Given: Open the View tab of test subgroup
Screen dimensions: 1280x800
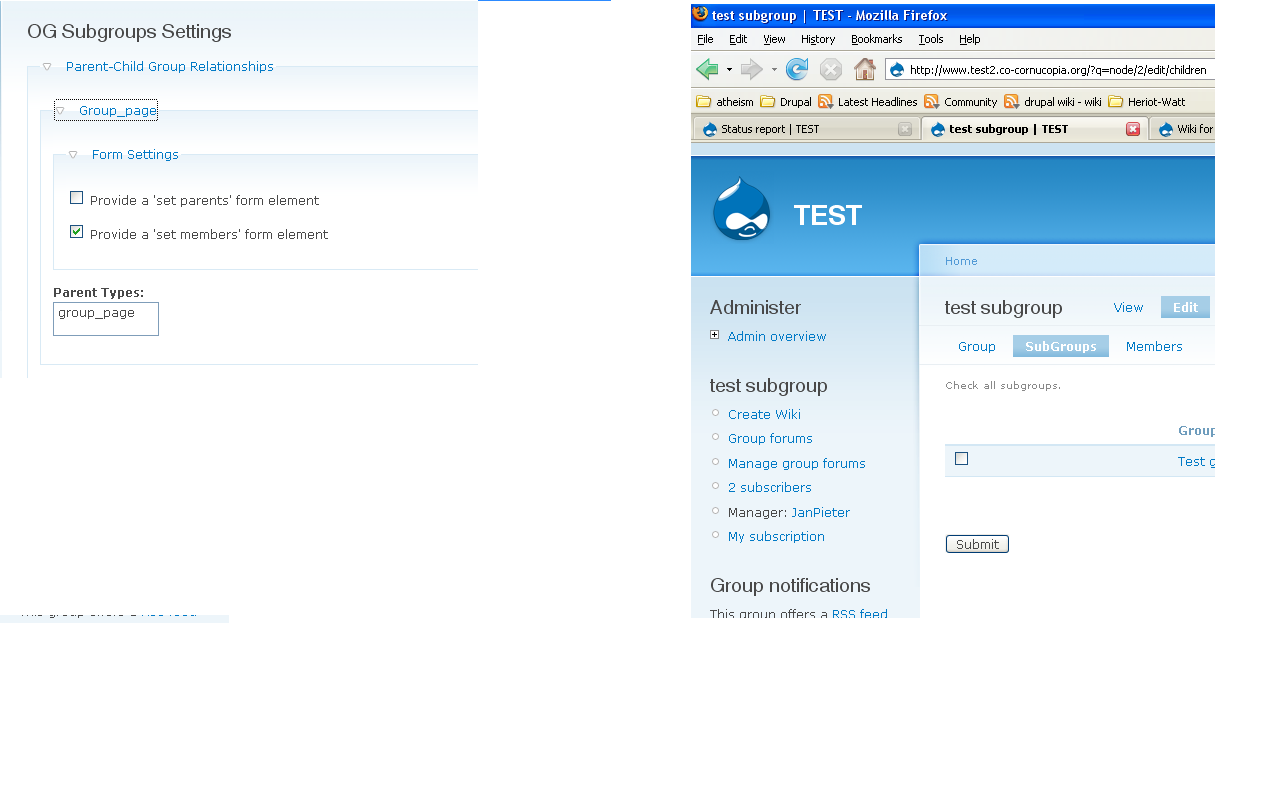Looking at the screenshot, I should tap(1128, 308).
